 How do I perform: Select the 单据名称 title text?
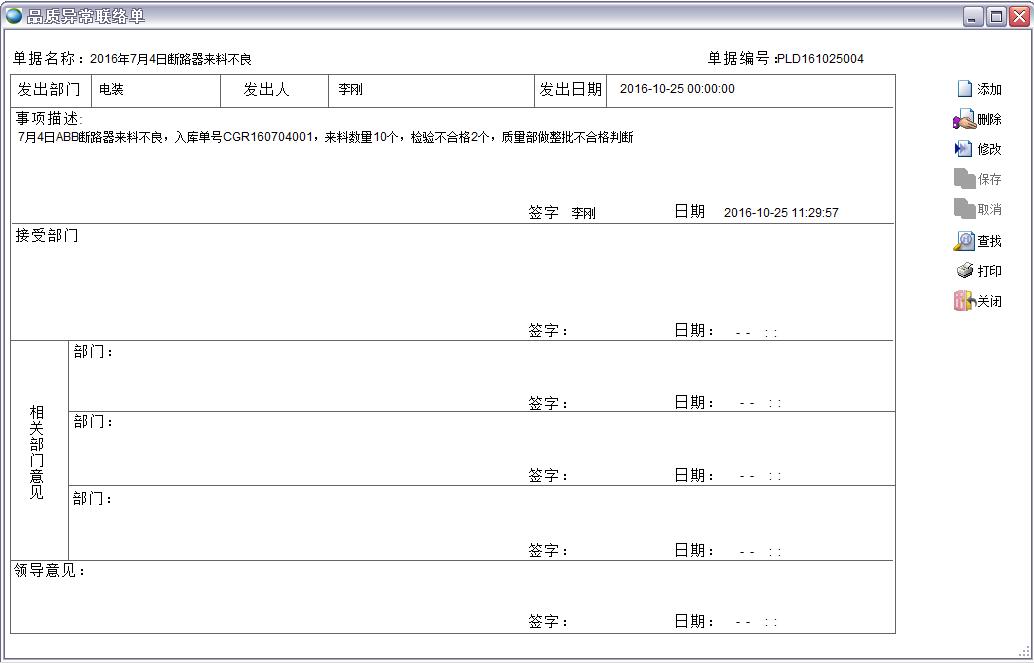tap(170, 58)
